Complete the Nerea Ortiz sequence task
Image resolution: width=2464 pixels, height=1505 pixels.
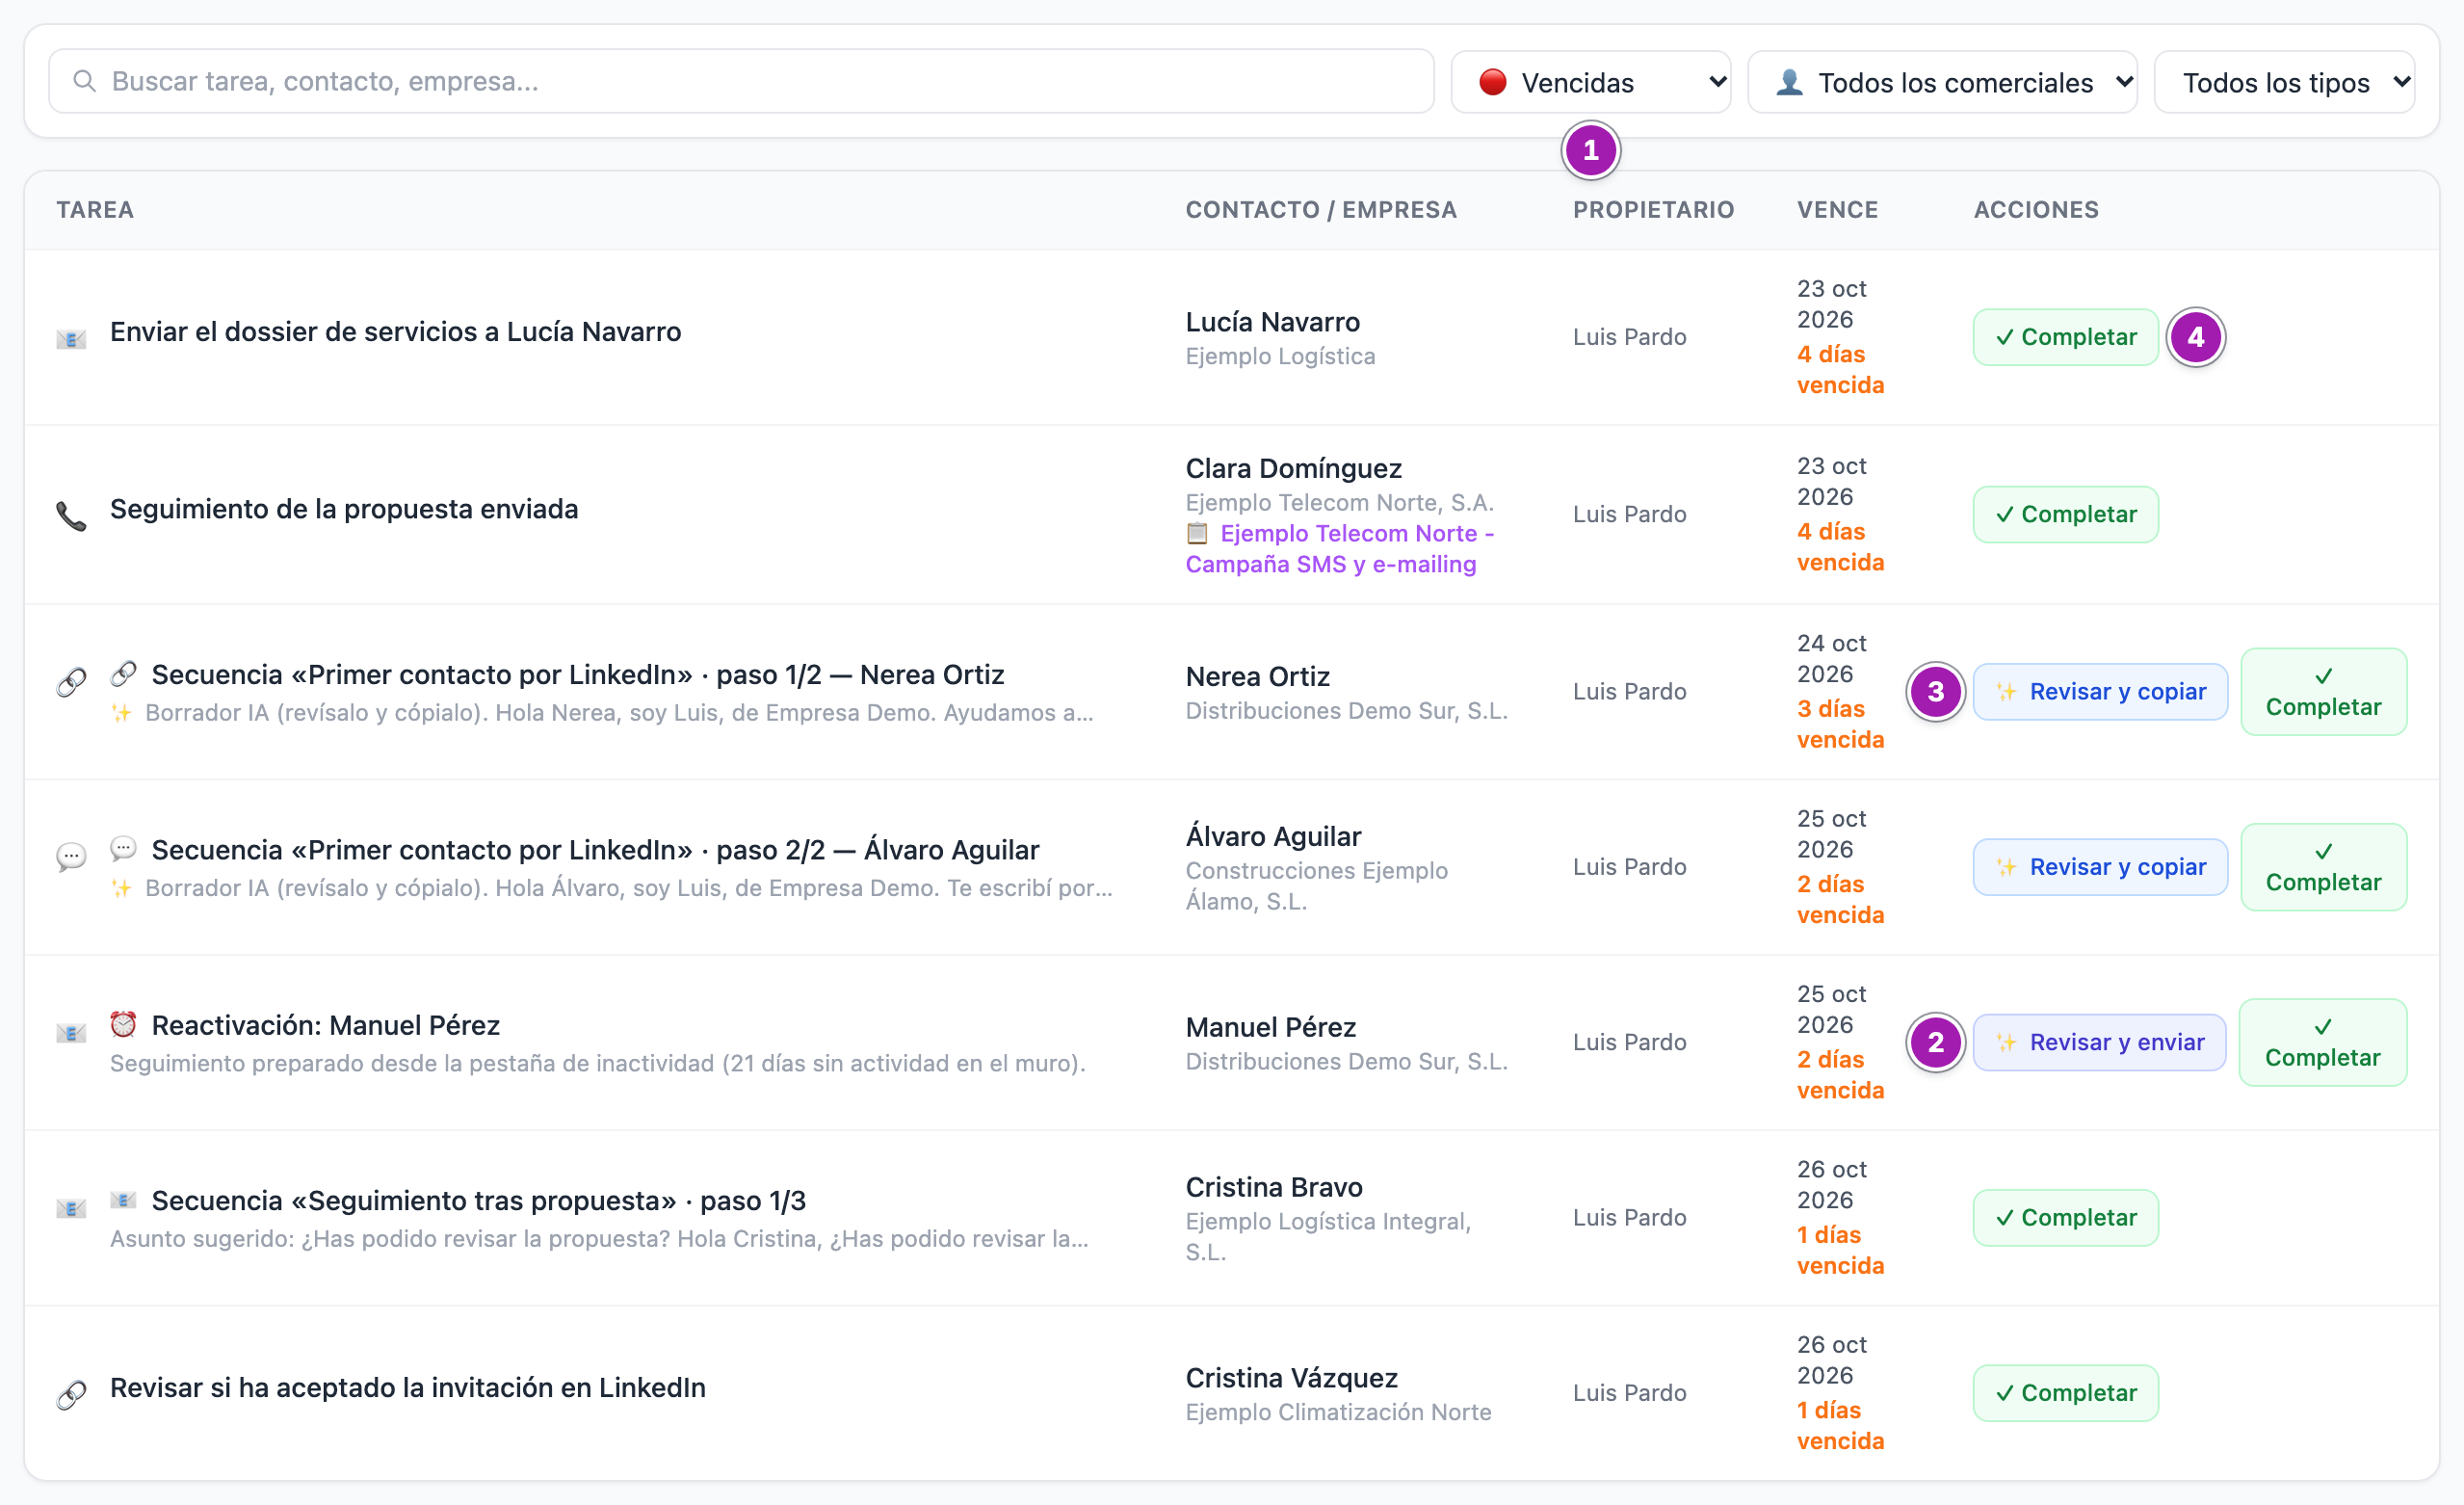click(x=2323, y=691)
